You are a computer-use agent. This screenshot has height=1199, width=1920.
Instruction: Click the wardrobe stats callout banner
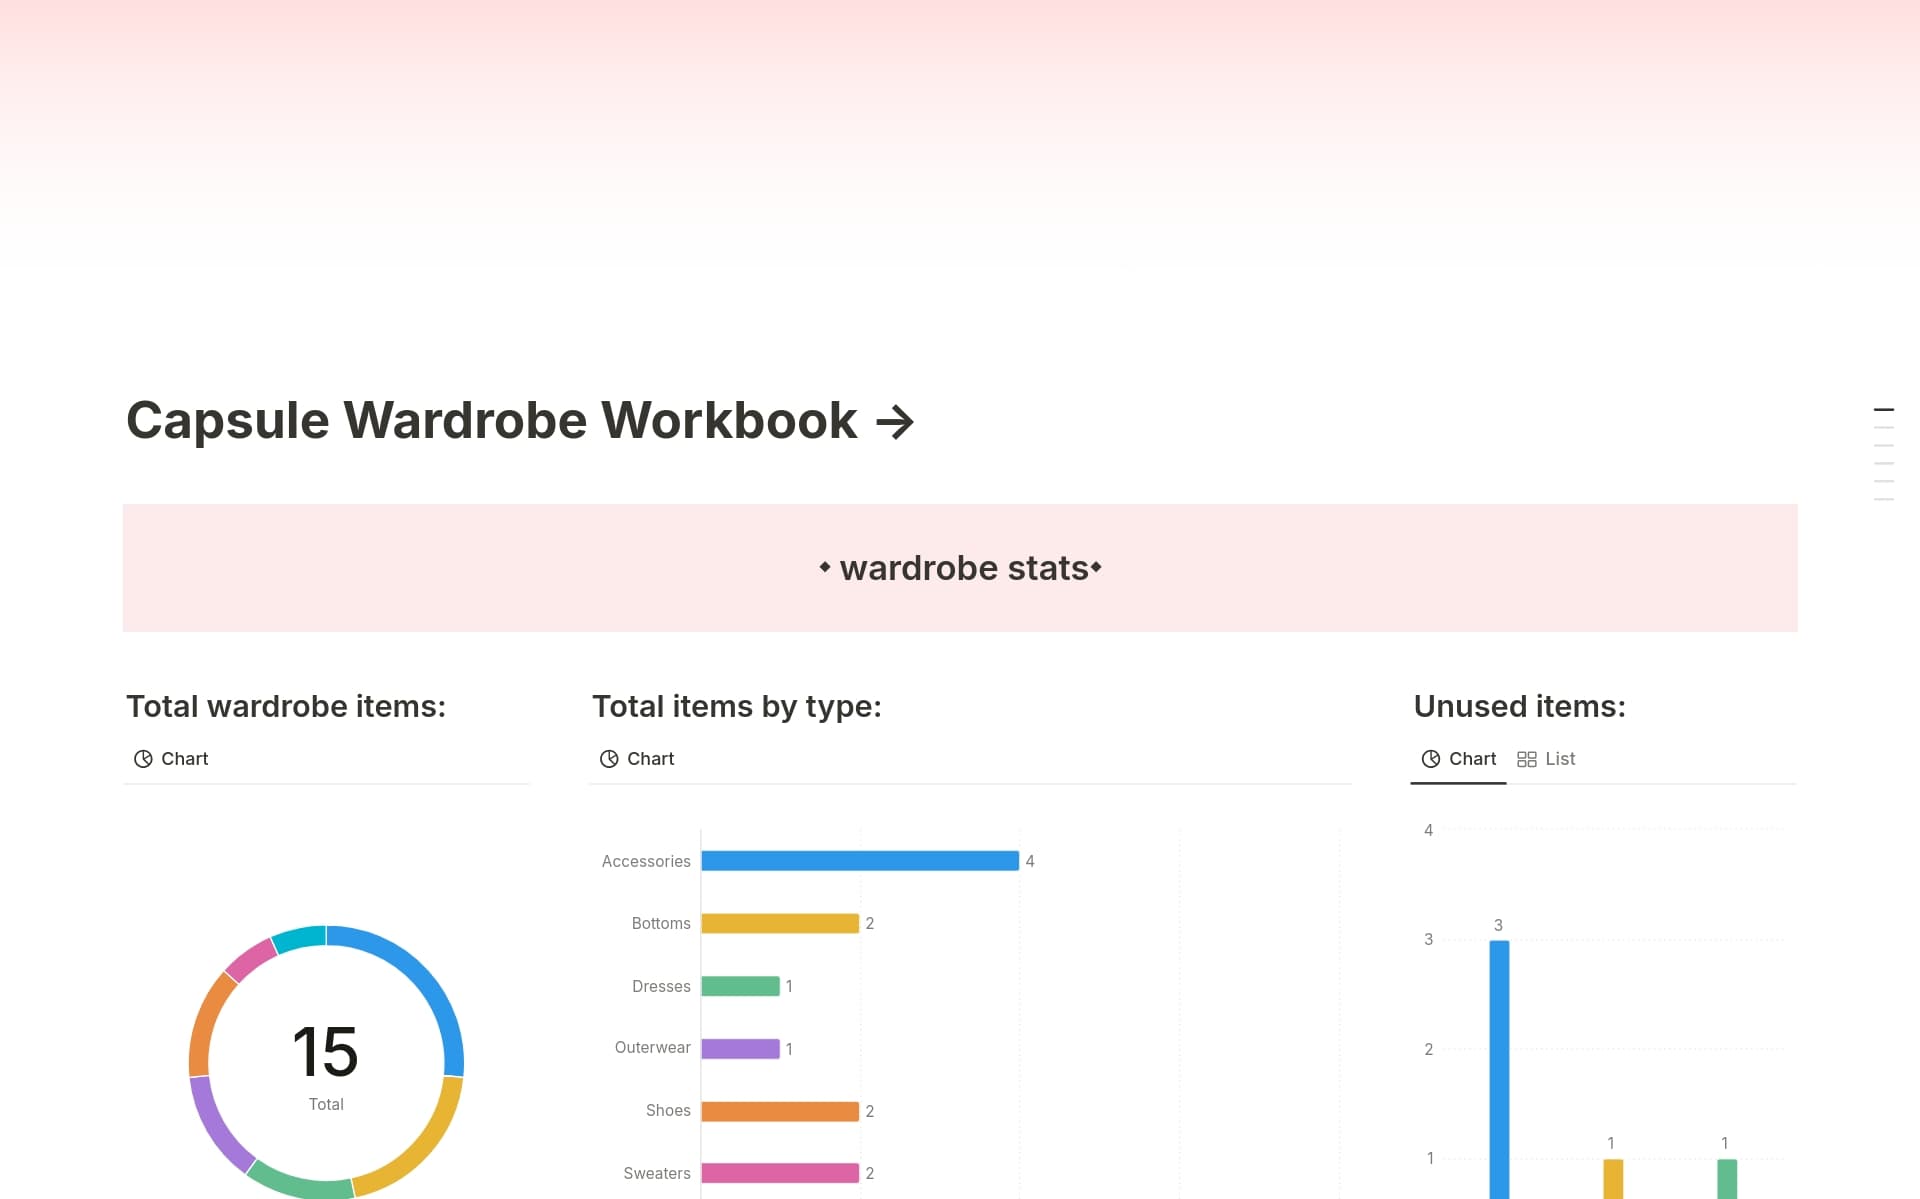960,567
